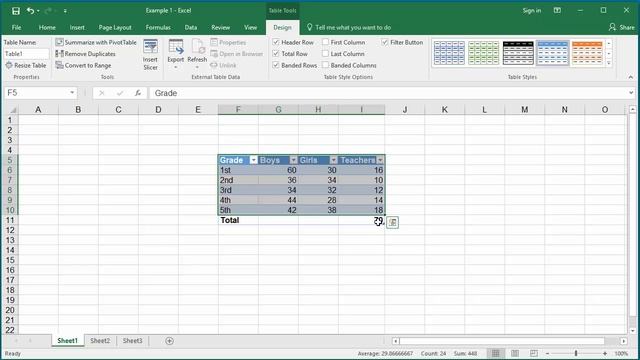Click the Share button
The image size is (640, 360).
621,27
